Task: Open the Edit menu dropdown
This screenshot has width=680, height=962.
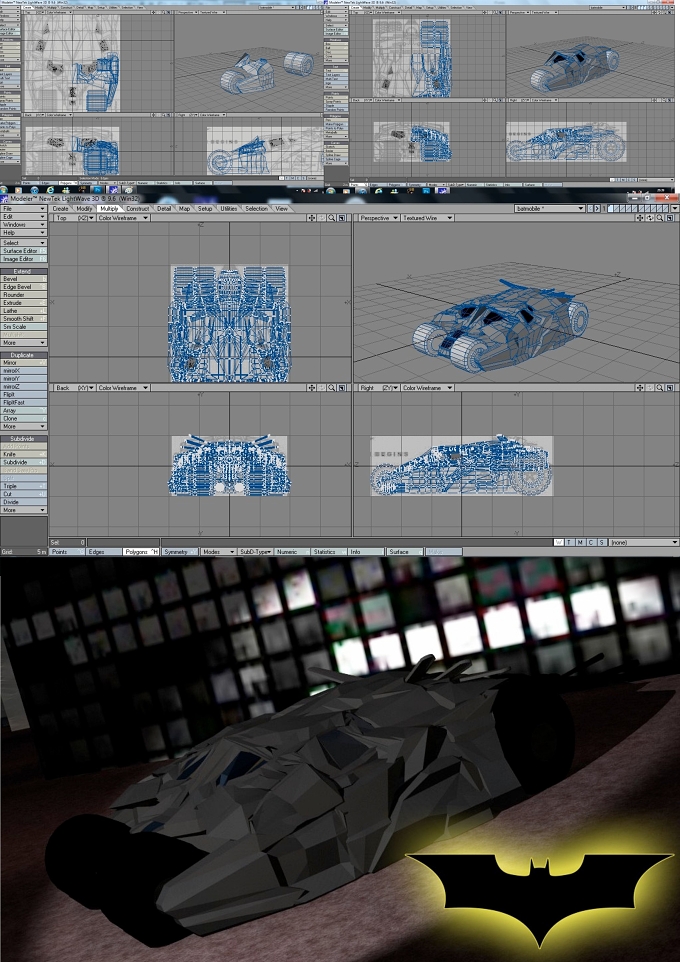Action: tap(23, 217)
